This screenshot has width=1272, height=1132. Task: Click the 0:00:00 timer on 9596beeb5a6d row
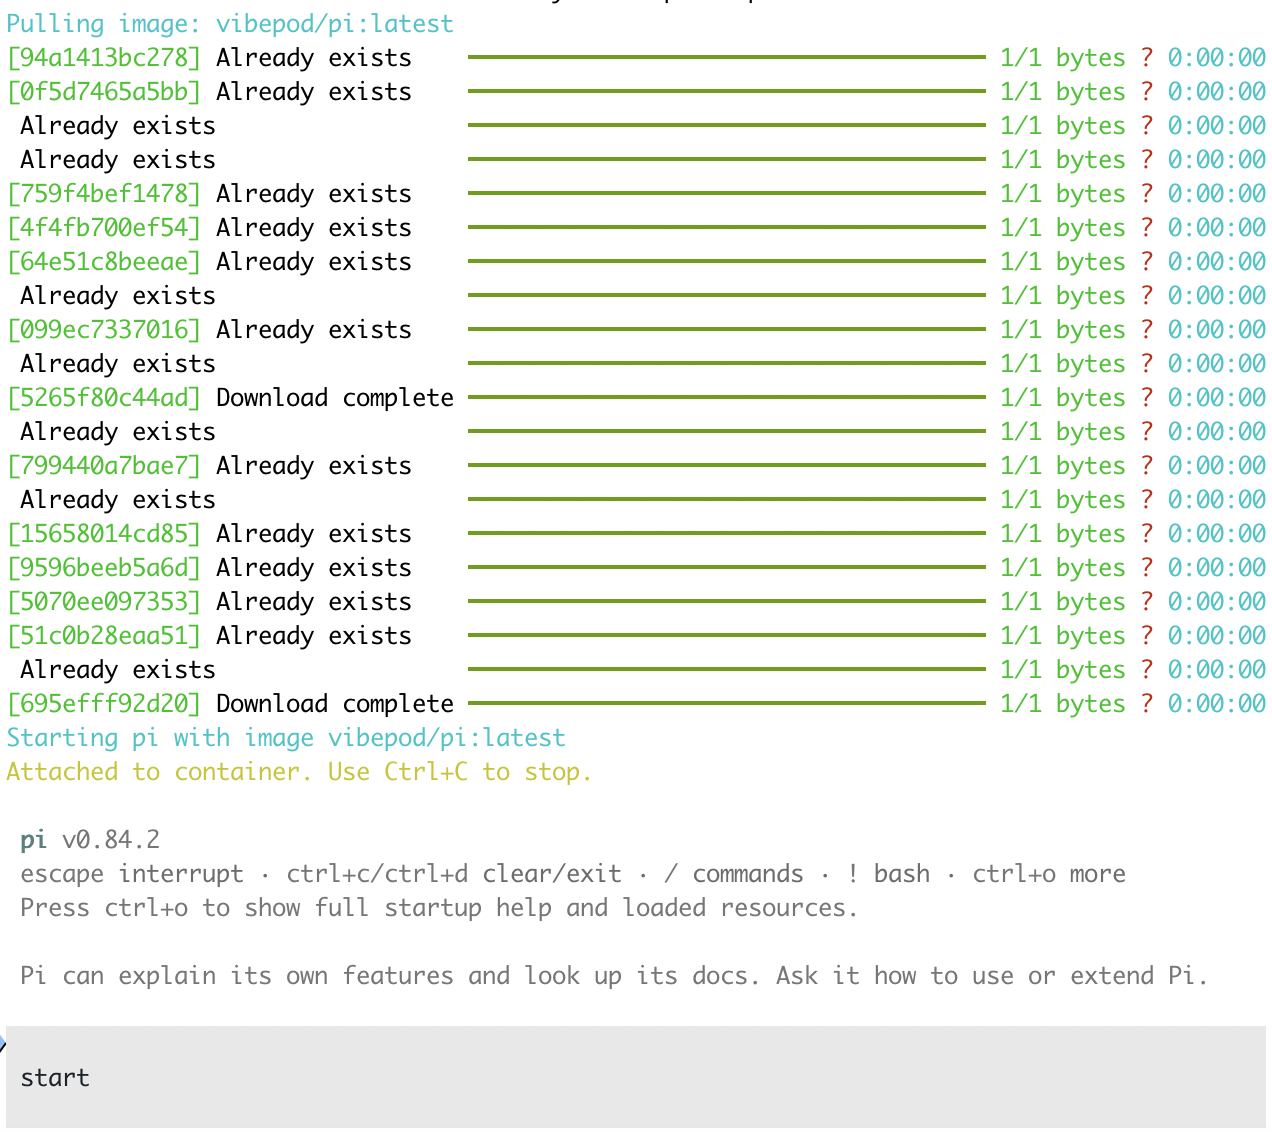tap(1217, 568)
